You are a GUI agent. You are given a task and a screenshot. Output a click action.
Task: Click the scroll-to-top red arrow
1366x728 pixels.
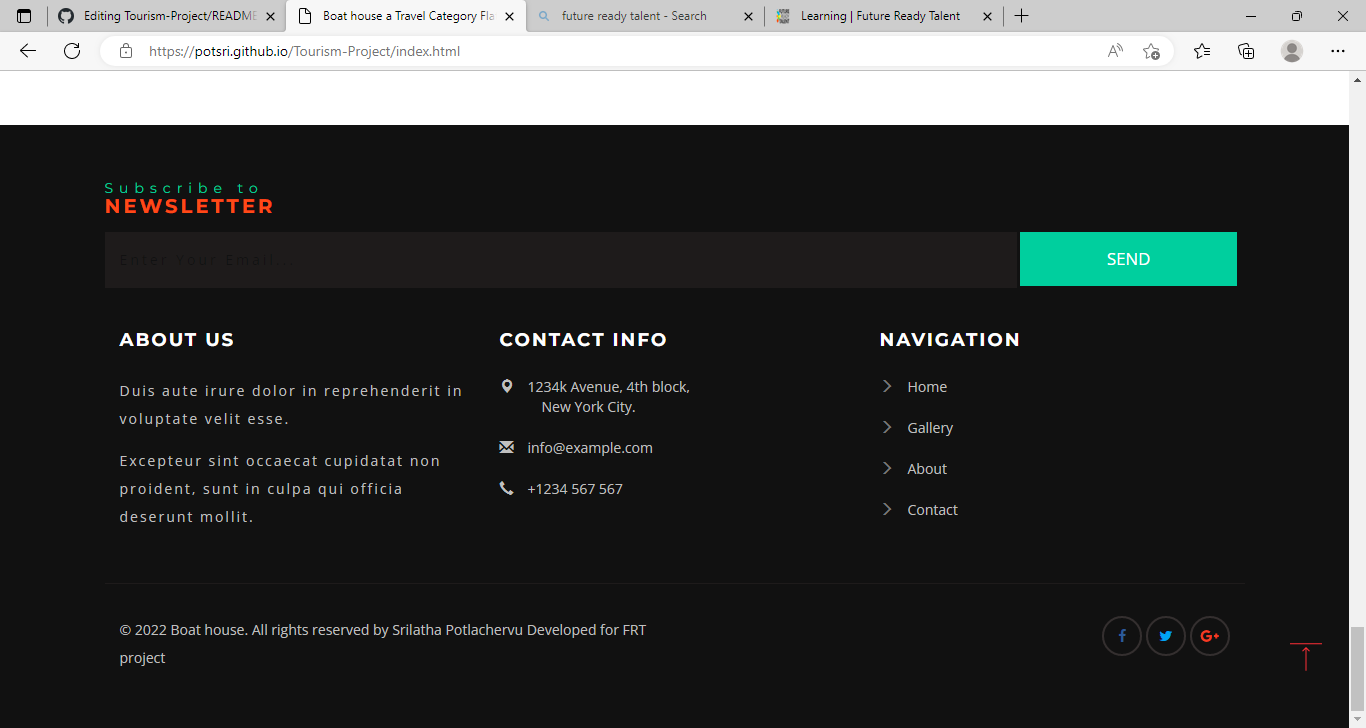click(x=1306, y=657)
